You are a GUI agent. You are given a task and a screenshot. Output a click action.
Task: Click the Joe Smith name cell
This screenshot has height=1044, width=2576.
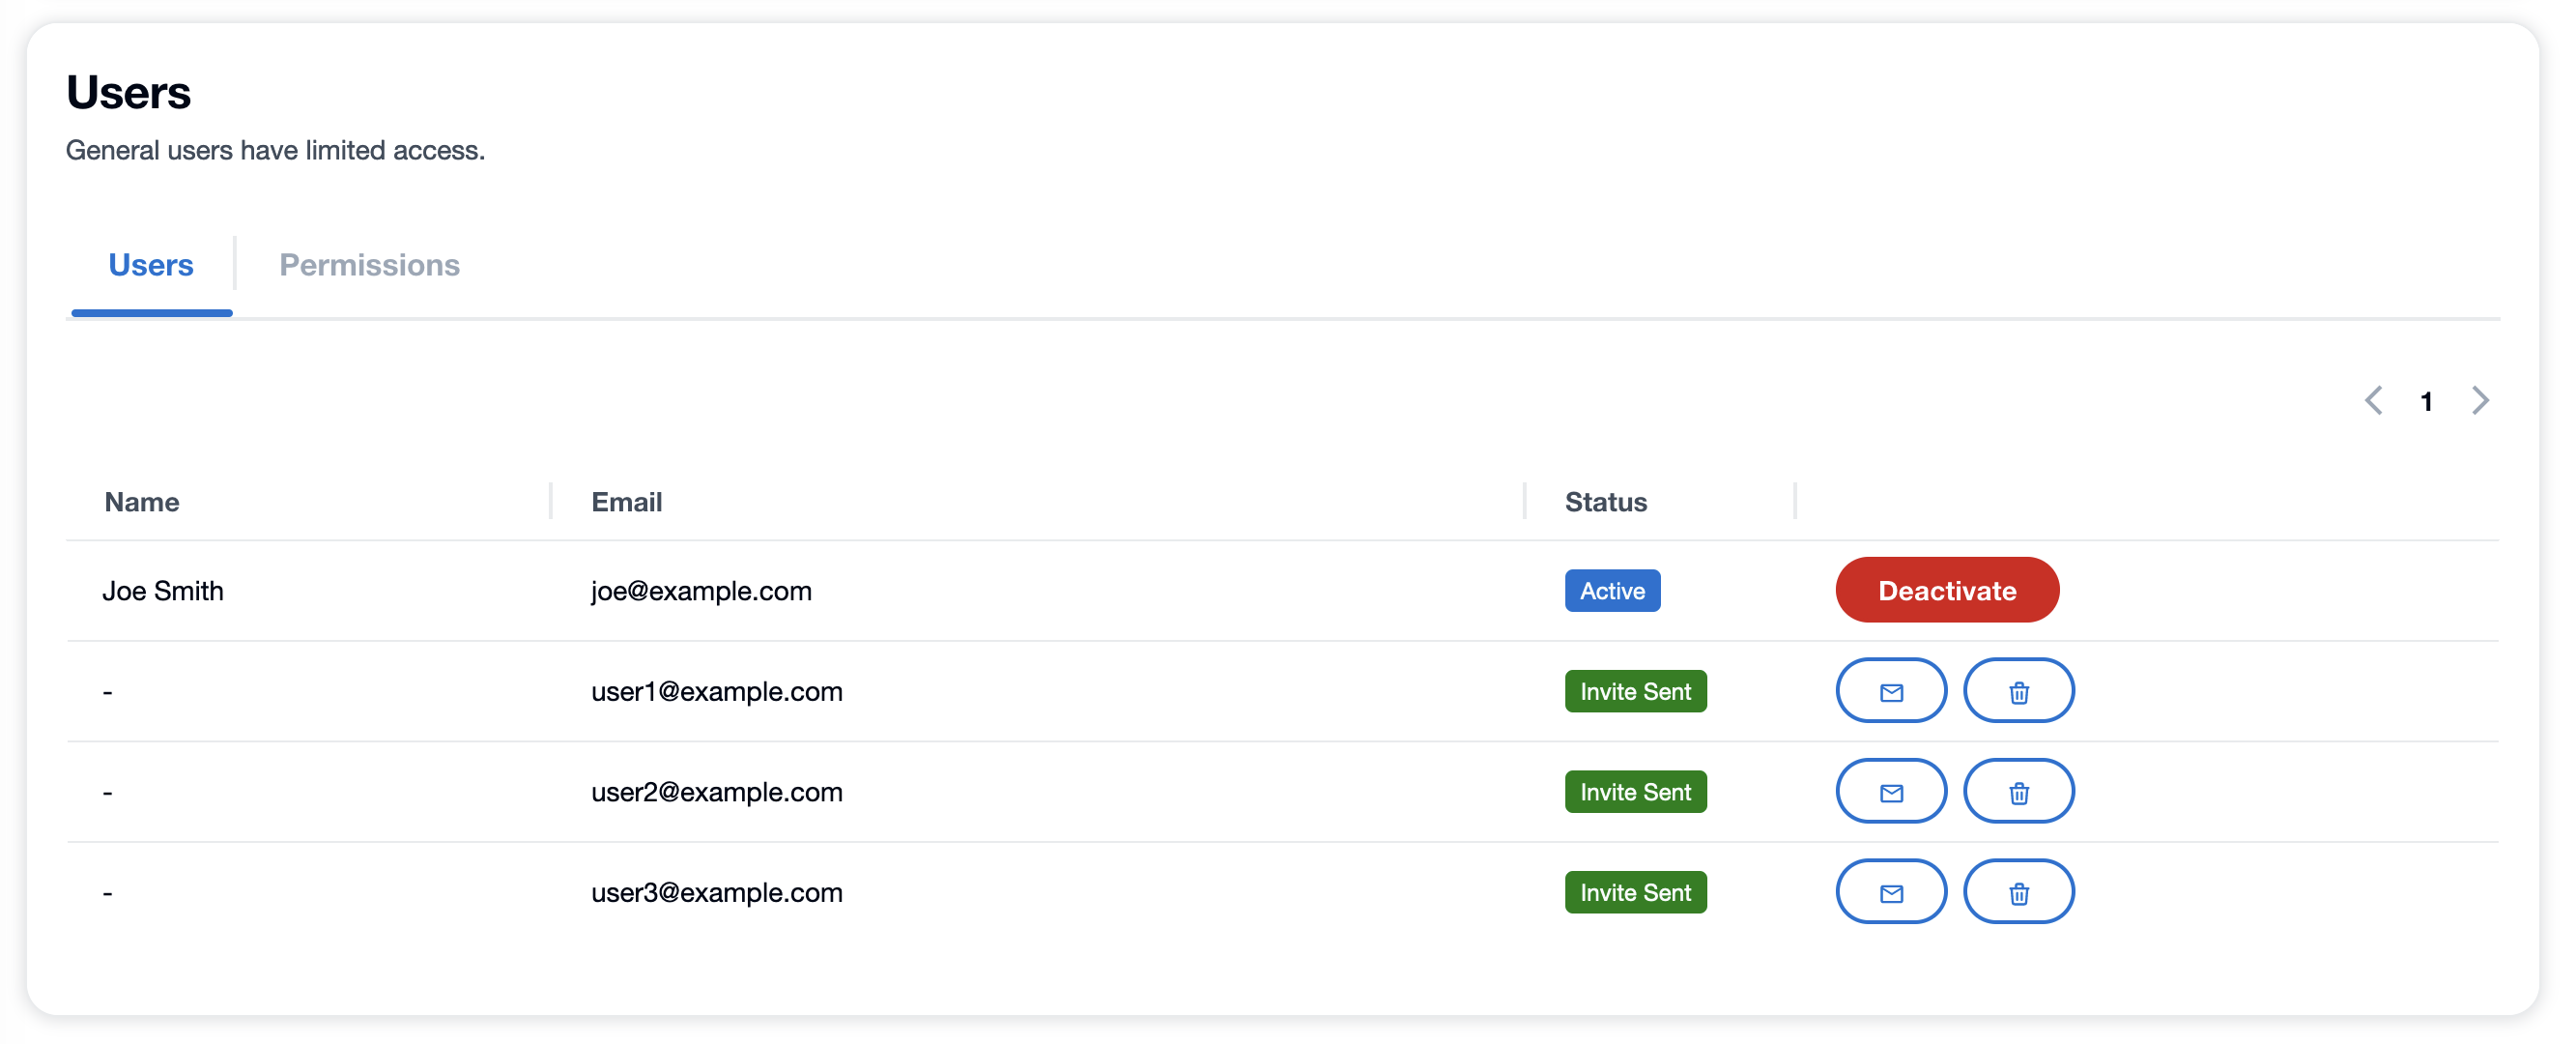coord(163,591)
